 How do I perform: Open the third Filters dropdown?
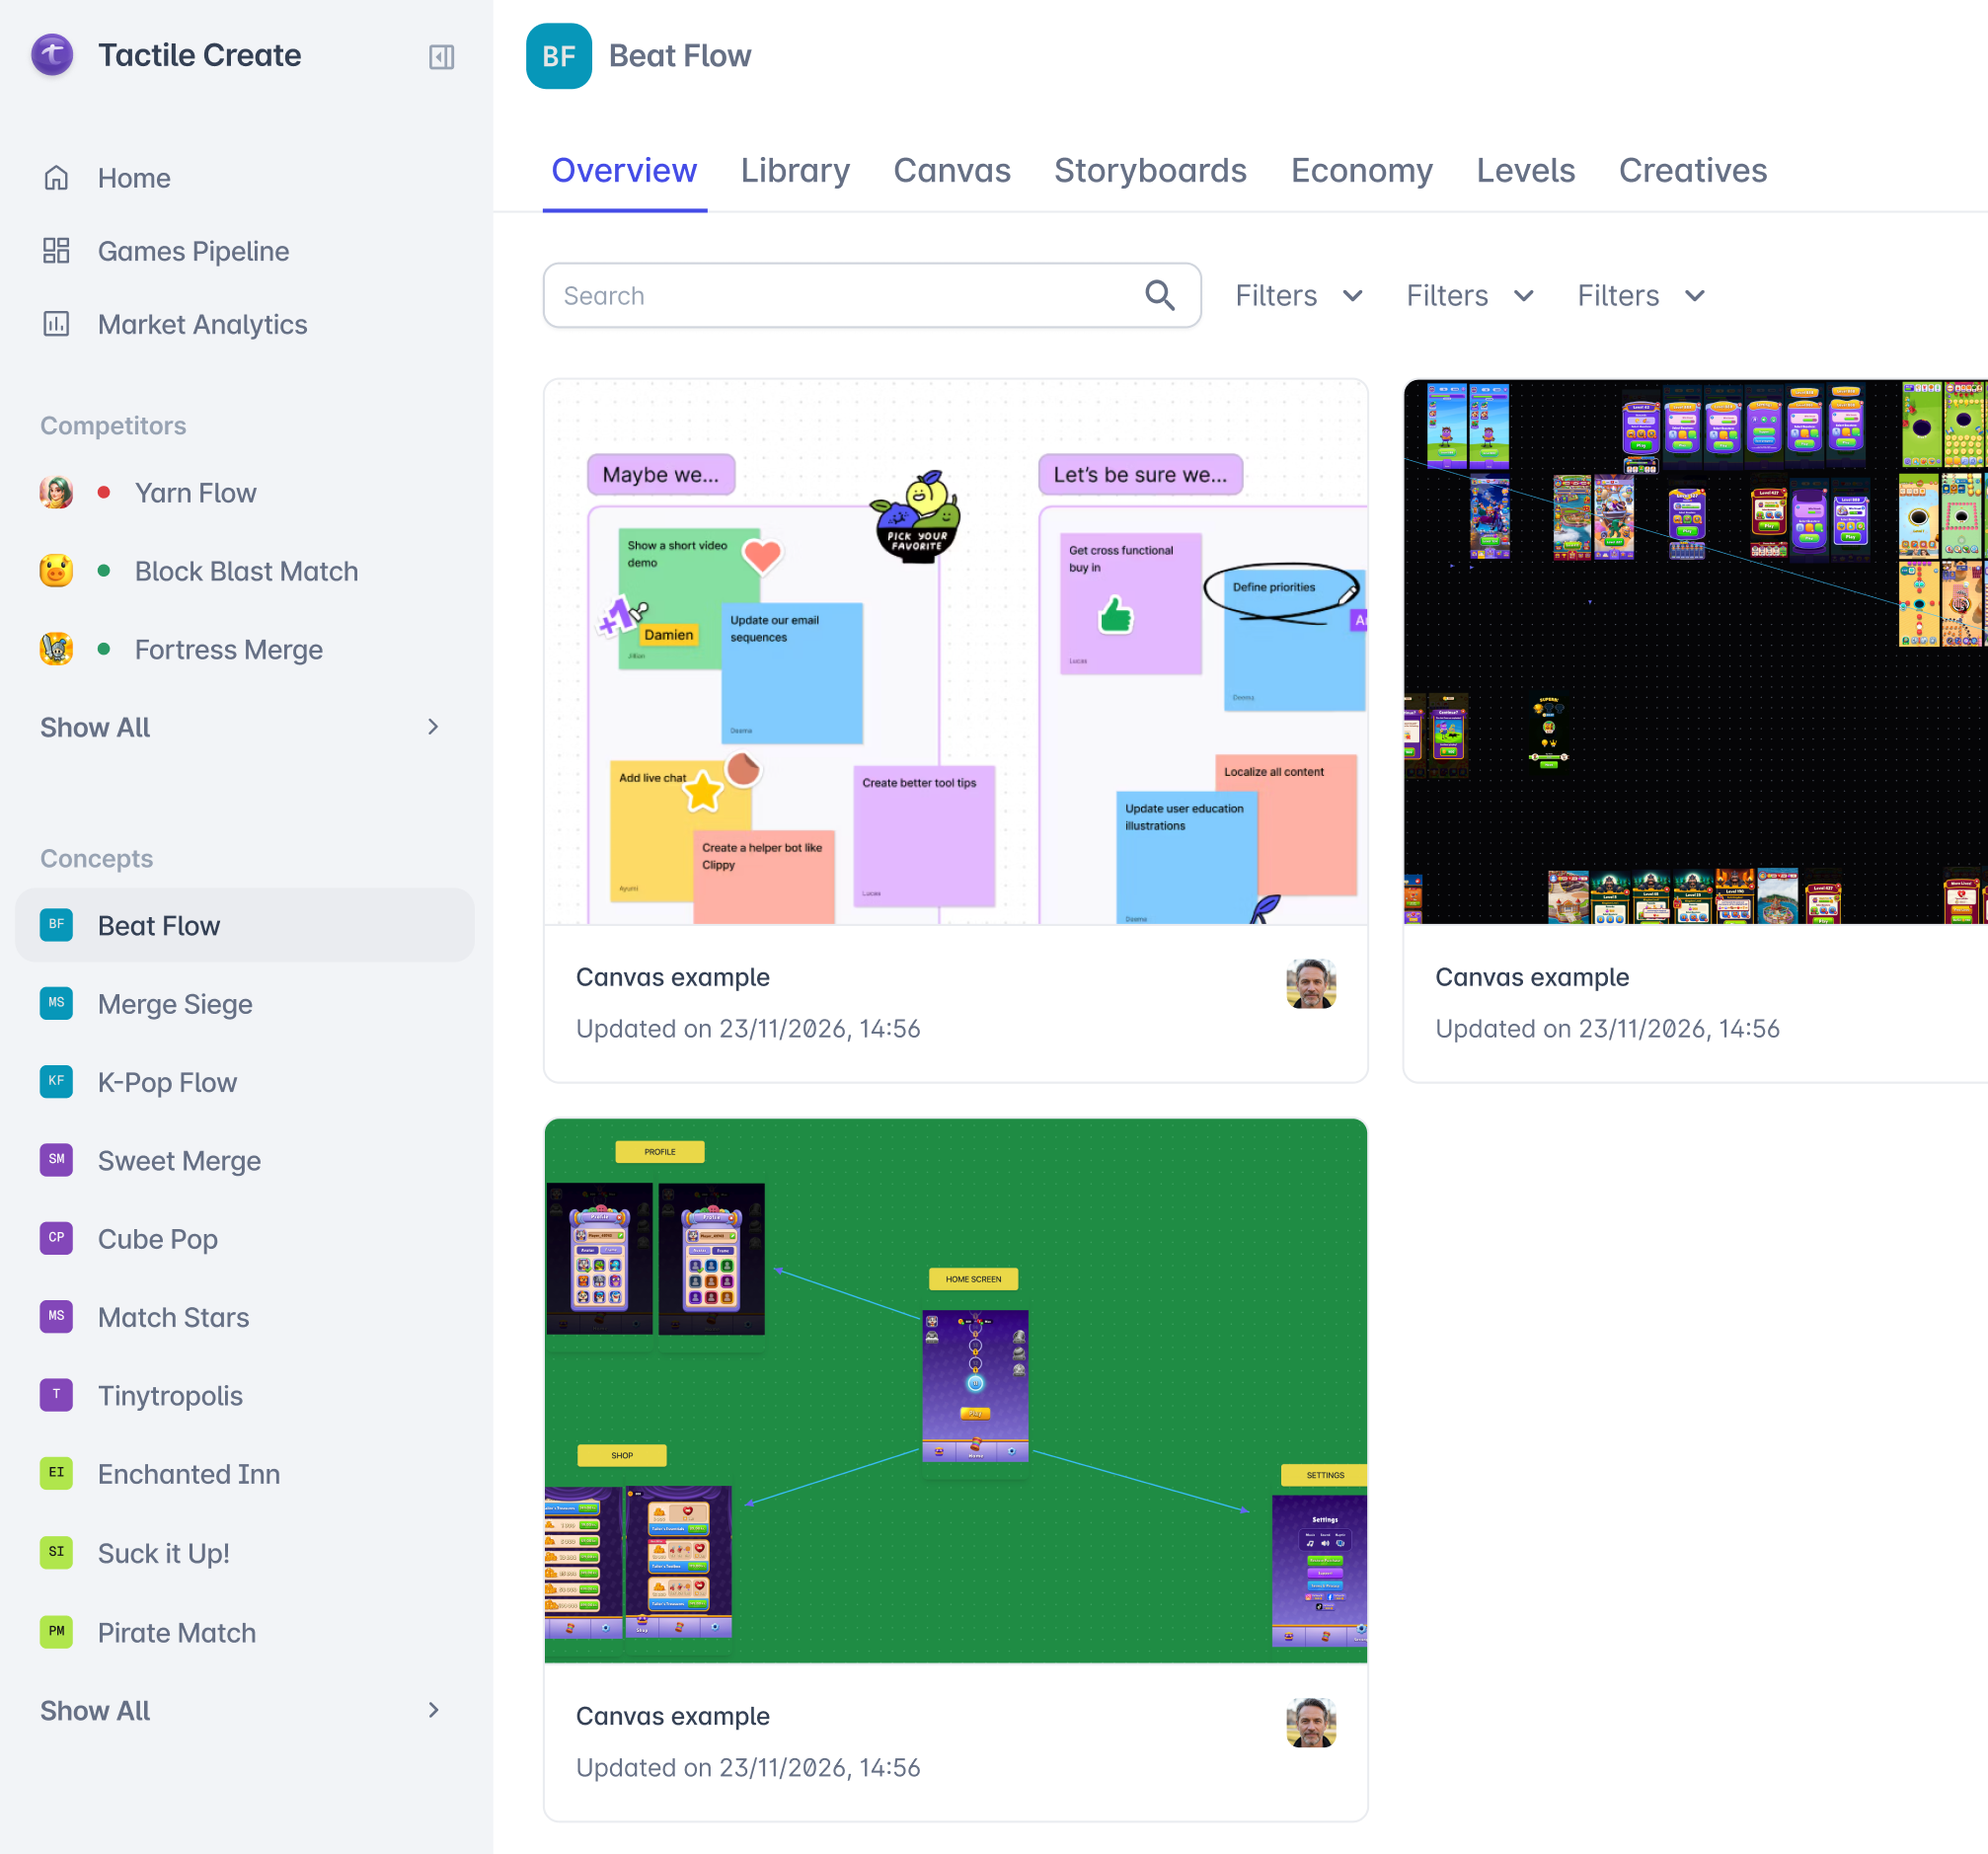pos(1641,296)
